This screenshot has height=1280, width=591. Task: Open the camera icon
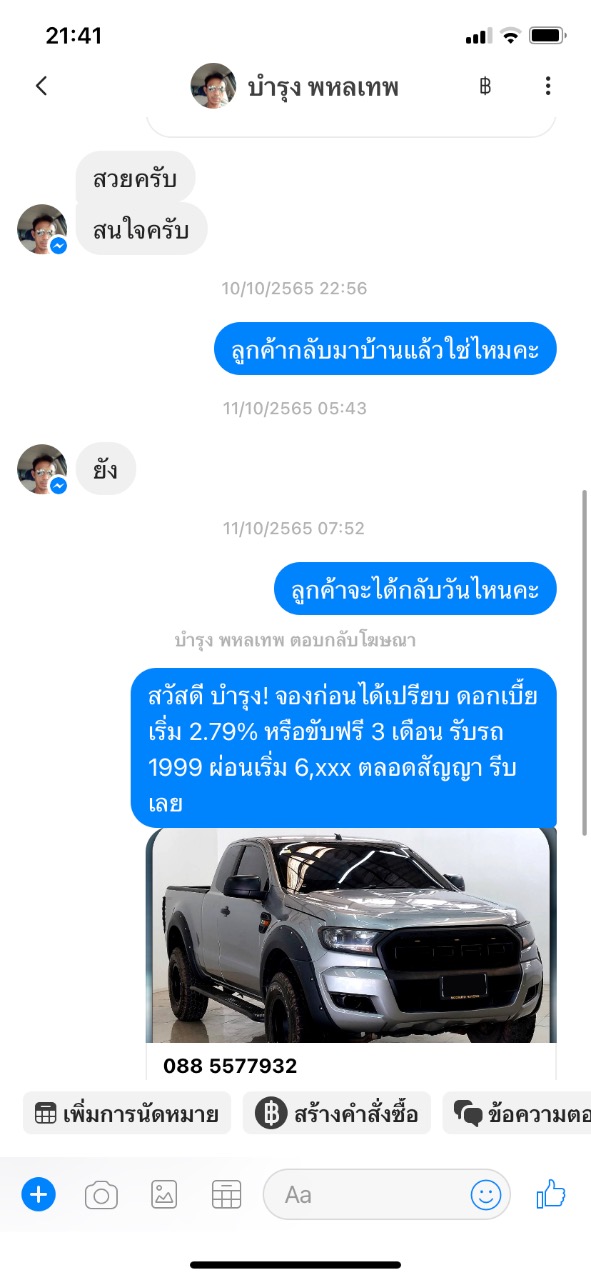(x=101, y=1194)
